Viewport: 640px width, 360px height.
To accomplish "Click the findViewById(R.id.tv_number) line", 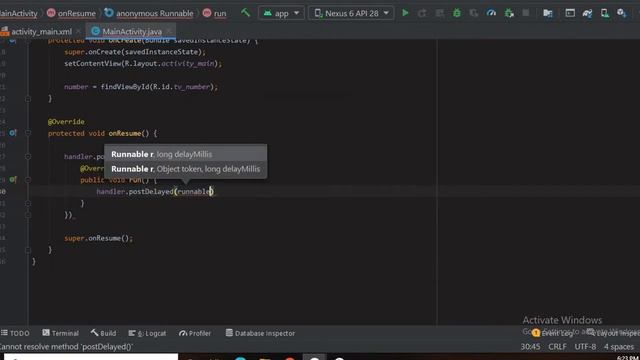I will click(141, 87).
